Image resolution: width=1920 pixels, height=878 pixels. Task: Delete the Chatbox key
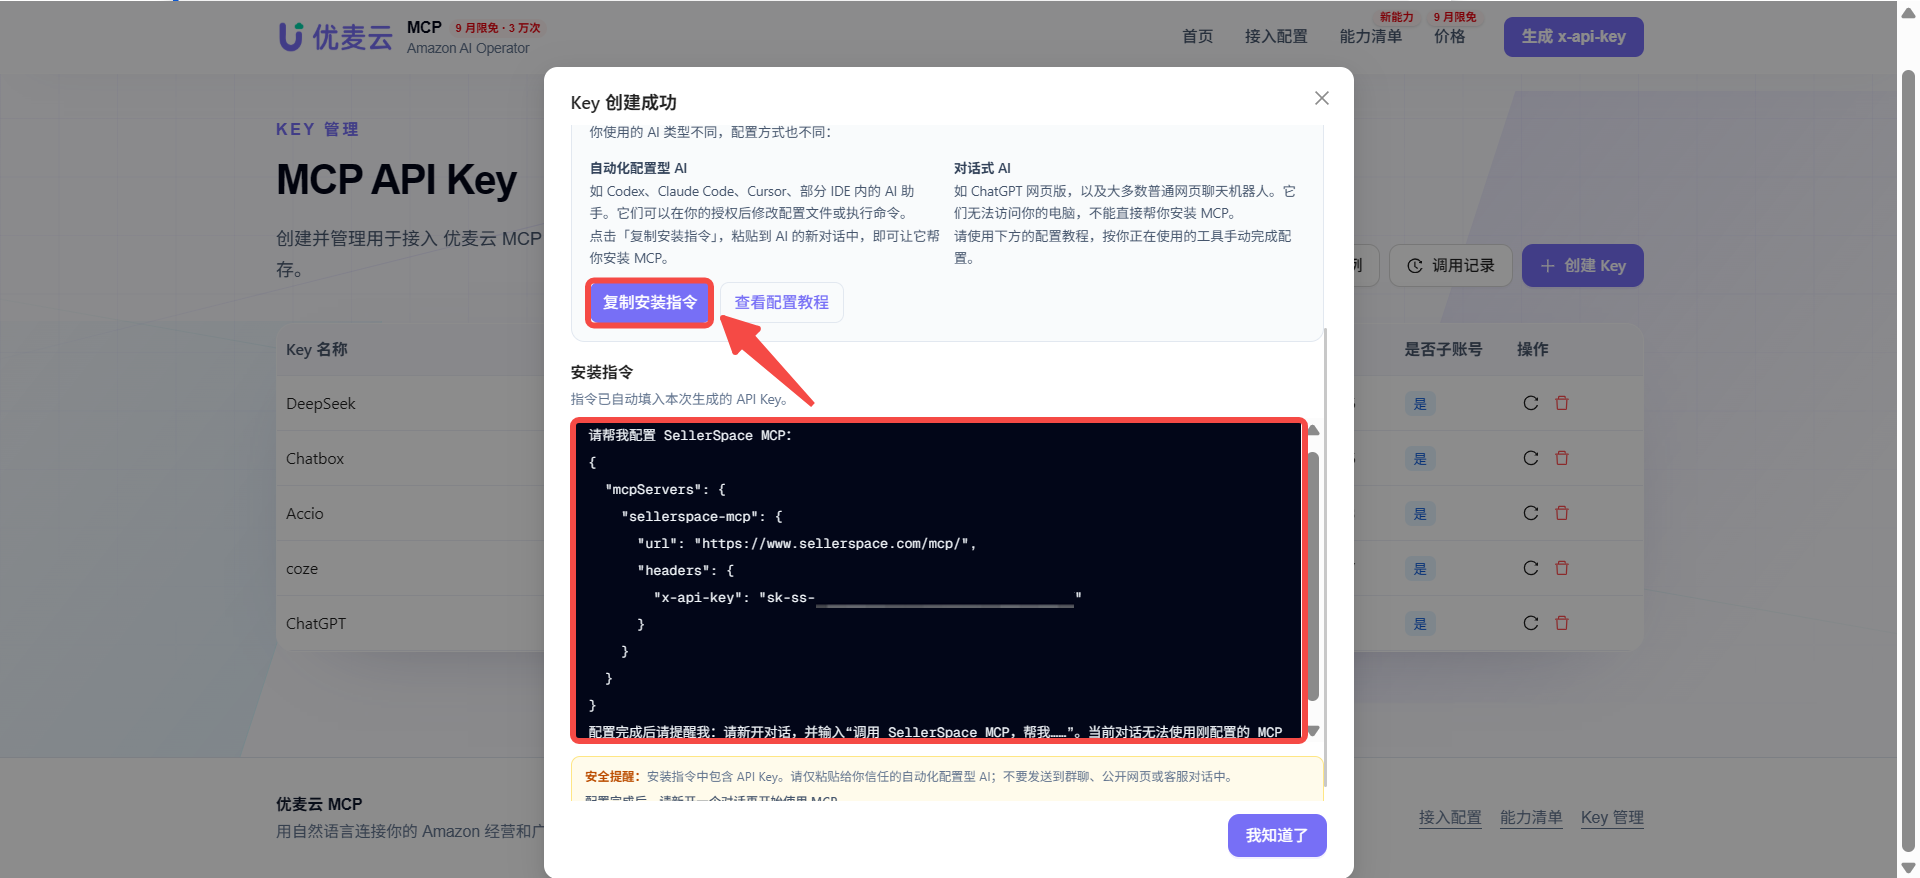[1562, 458]
